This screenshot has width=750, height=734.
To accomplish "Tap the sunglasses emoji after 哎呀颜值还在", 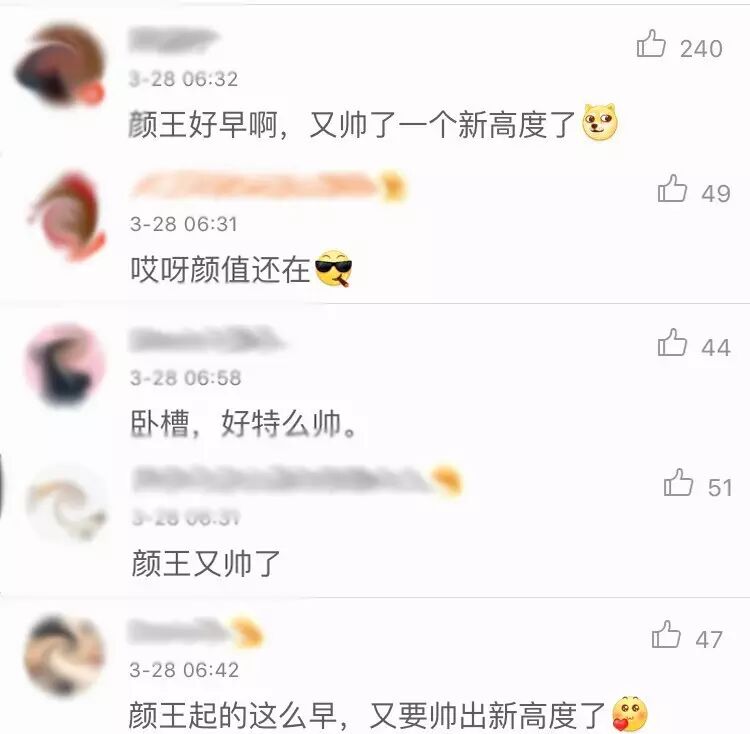I will tap(333, 268).
